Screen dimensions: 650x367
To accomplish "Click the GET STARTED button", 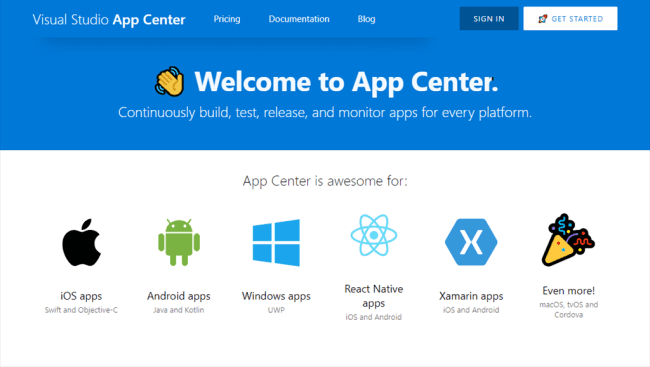I will (x=570, y=19).
